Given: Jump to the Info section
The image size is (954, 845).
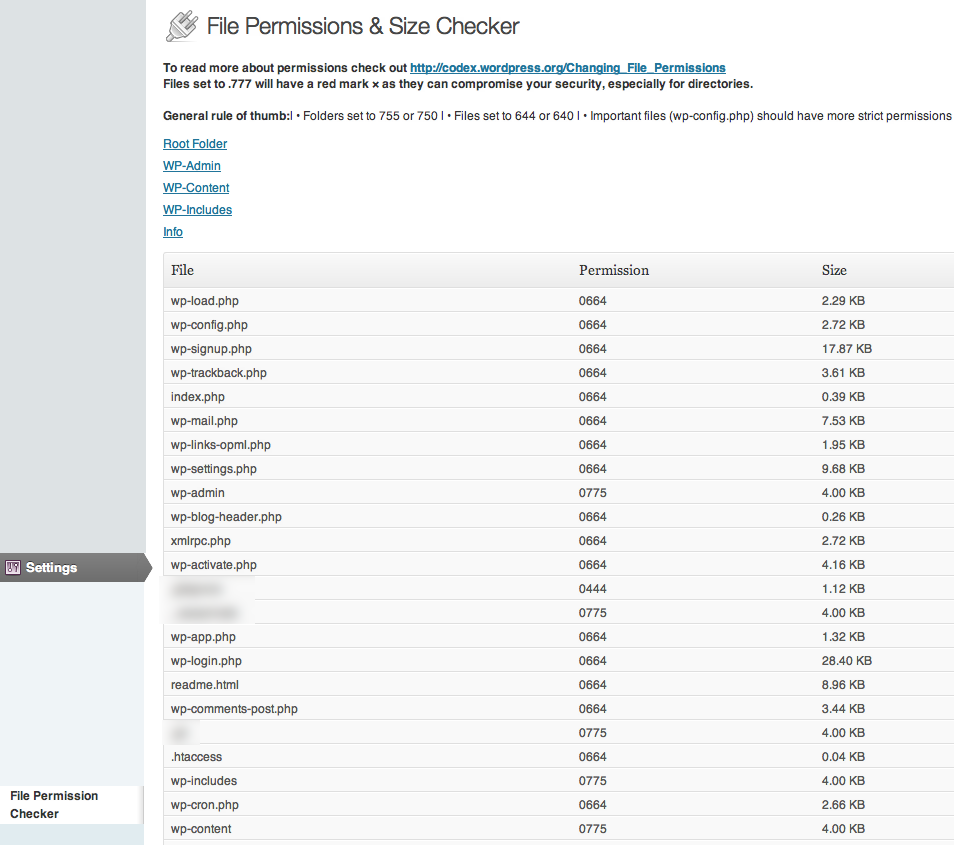Looking at the screenshot, I should pyautogui.click(x=173, y=231).
